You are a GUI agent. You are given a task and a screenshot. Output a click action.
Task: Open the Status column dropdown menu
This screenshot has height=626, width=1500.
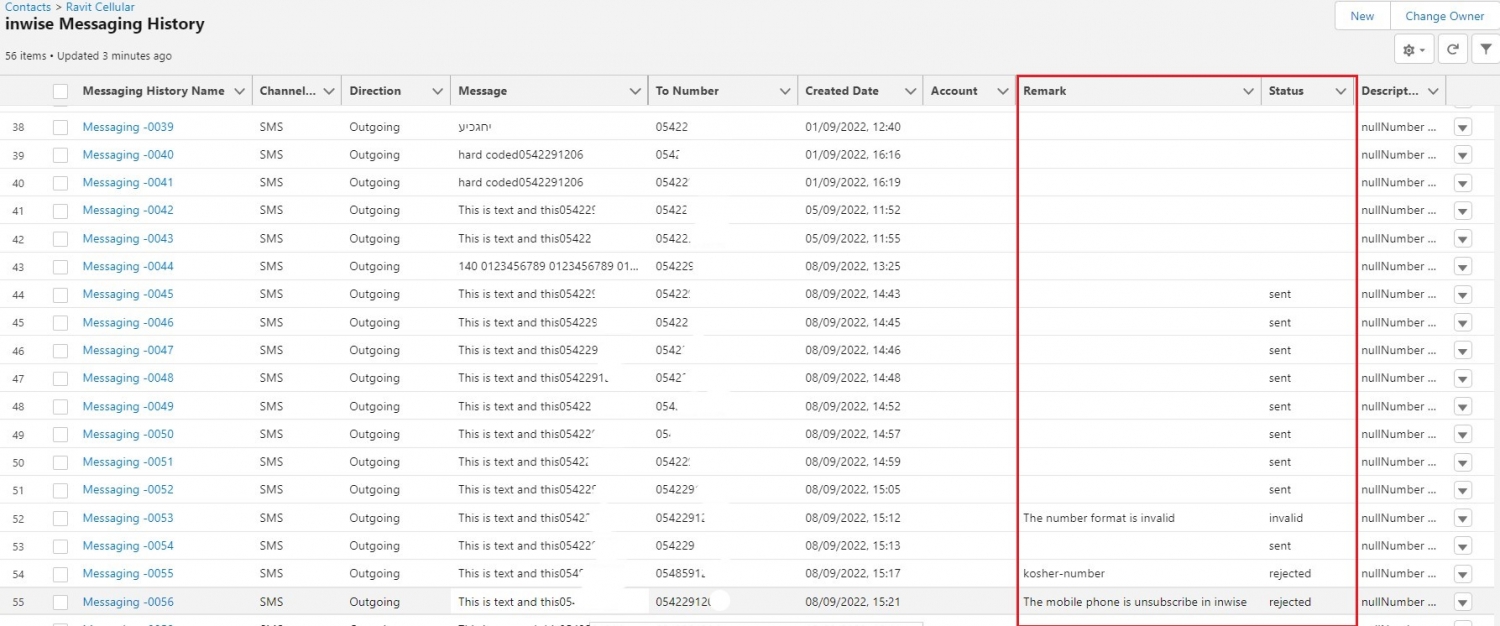click(1338, 90)
